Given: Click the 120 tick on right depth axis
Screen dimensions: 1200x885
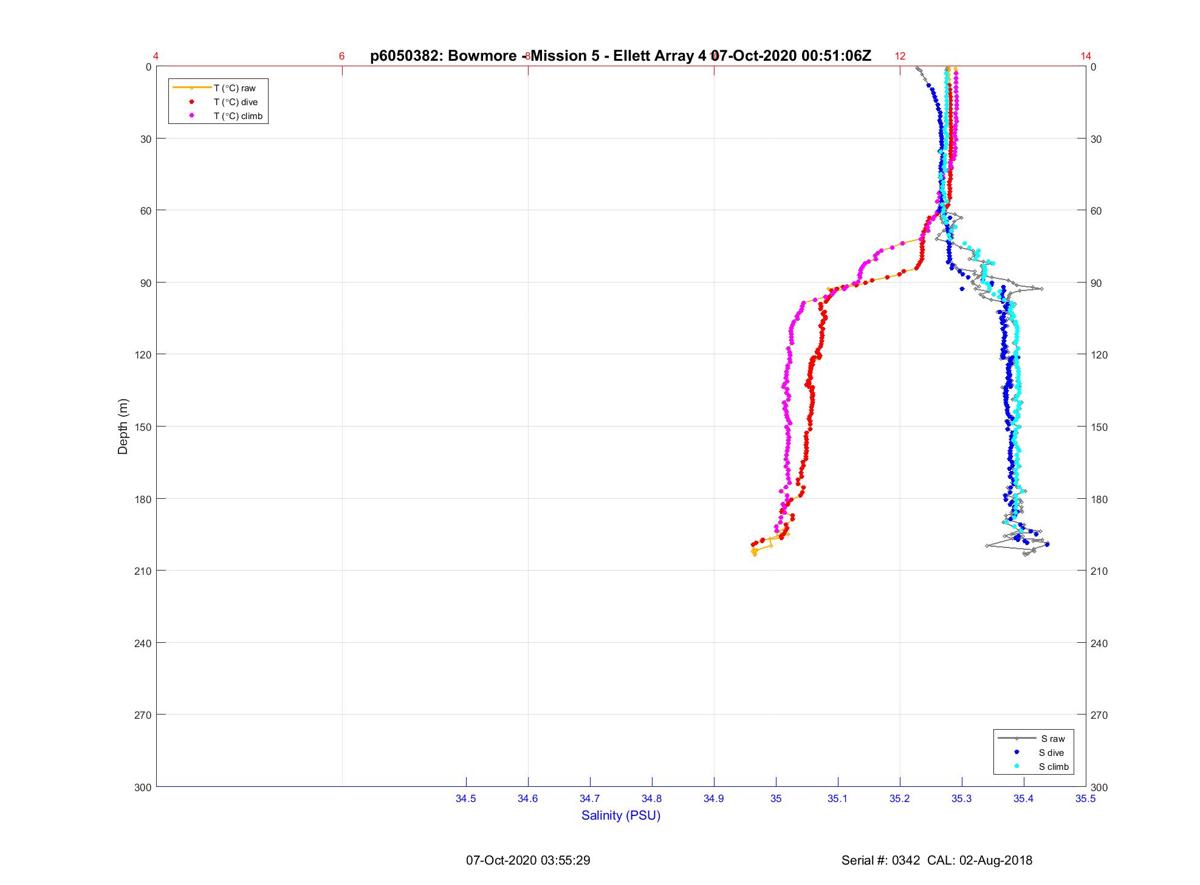Looking at the screenshot, I should 1101,355.
